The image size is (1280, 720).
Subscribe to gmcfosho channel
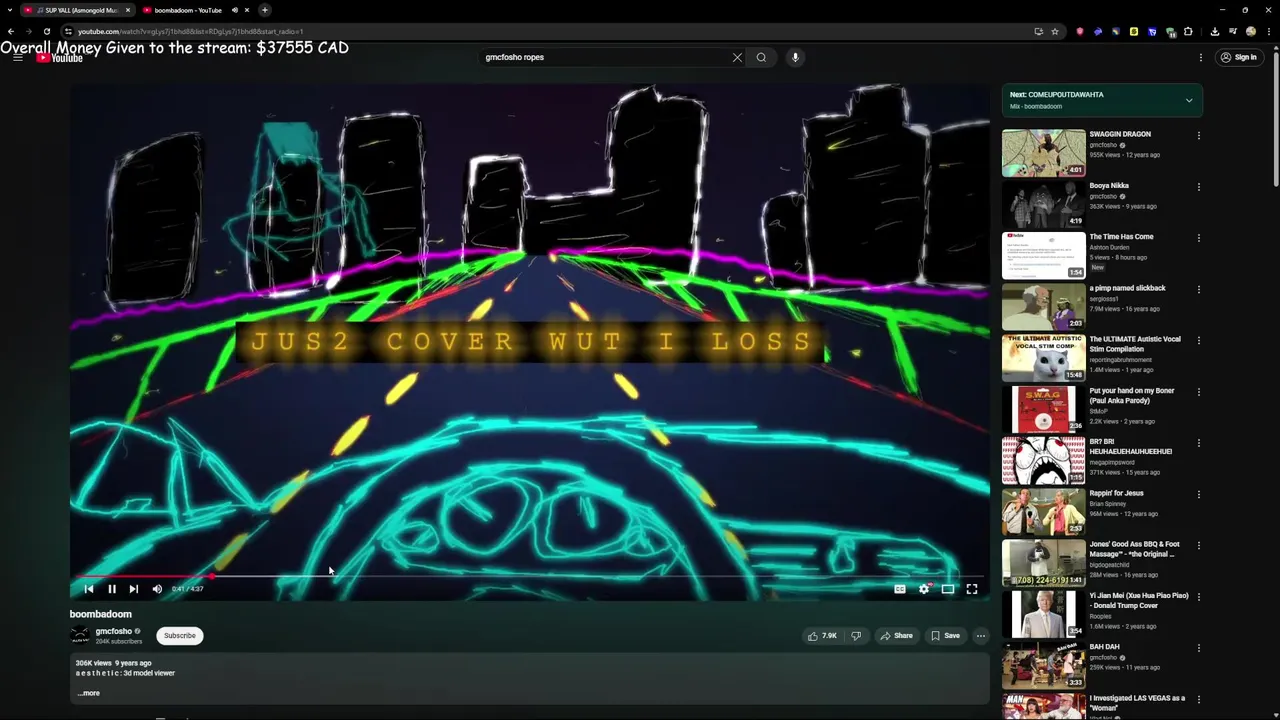180,636
